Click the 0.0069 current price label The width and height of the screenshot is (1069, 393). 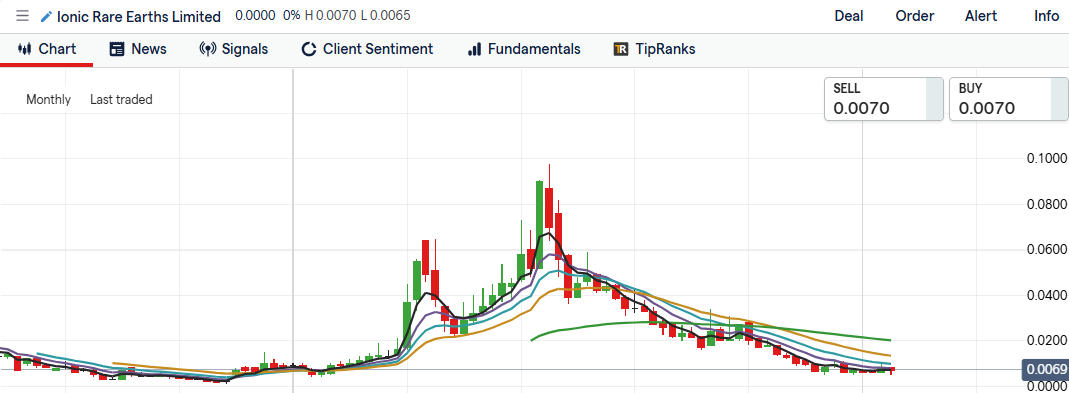(1045, 370)
